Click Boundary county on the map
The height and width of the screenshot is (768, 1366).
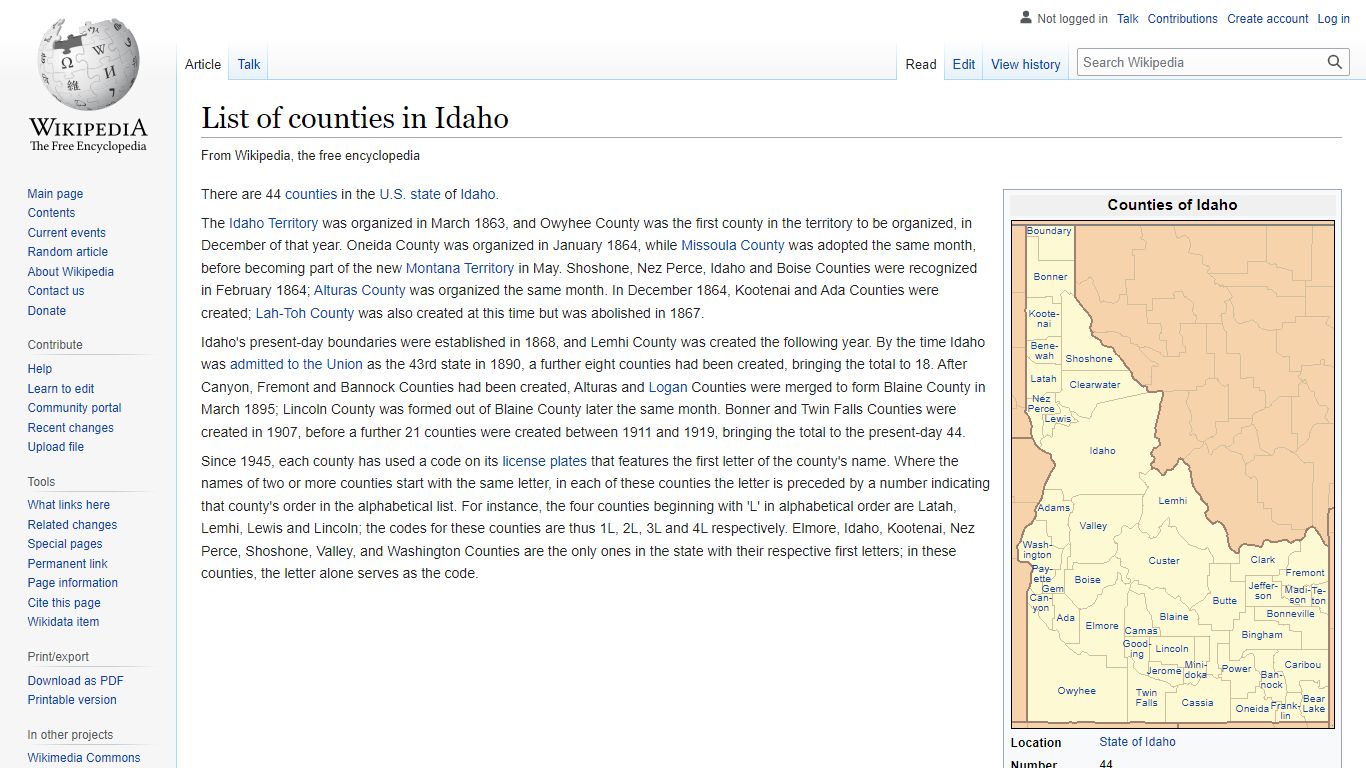point(1049,231)
